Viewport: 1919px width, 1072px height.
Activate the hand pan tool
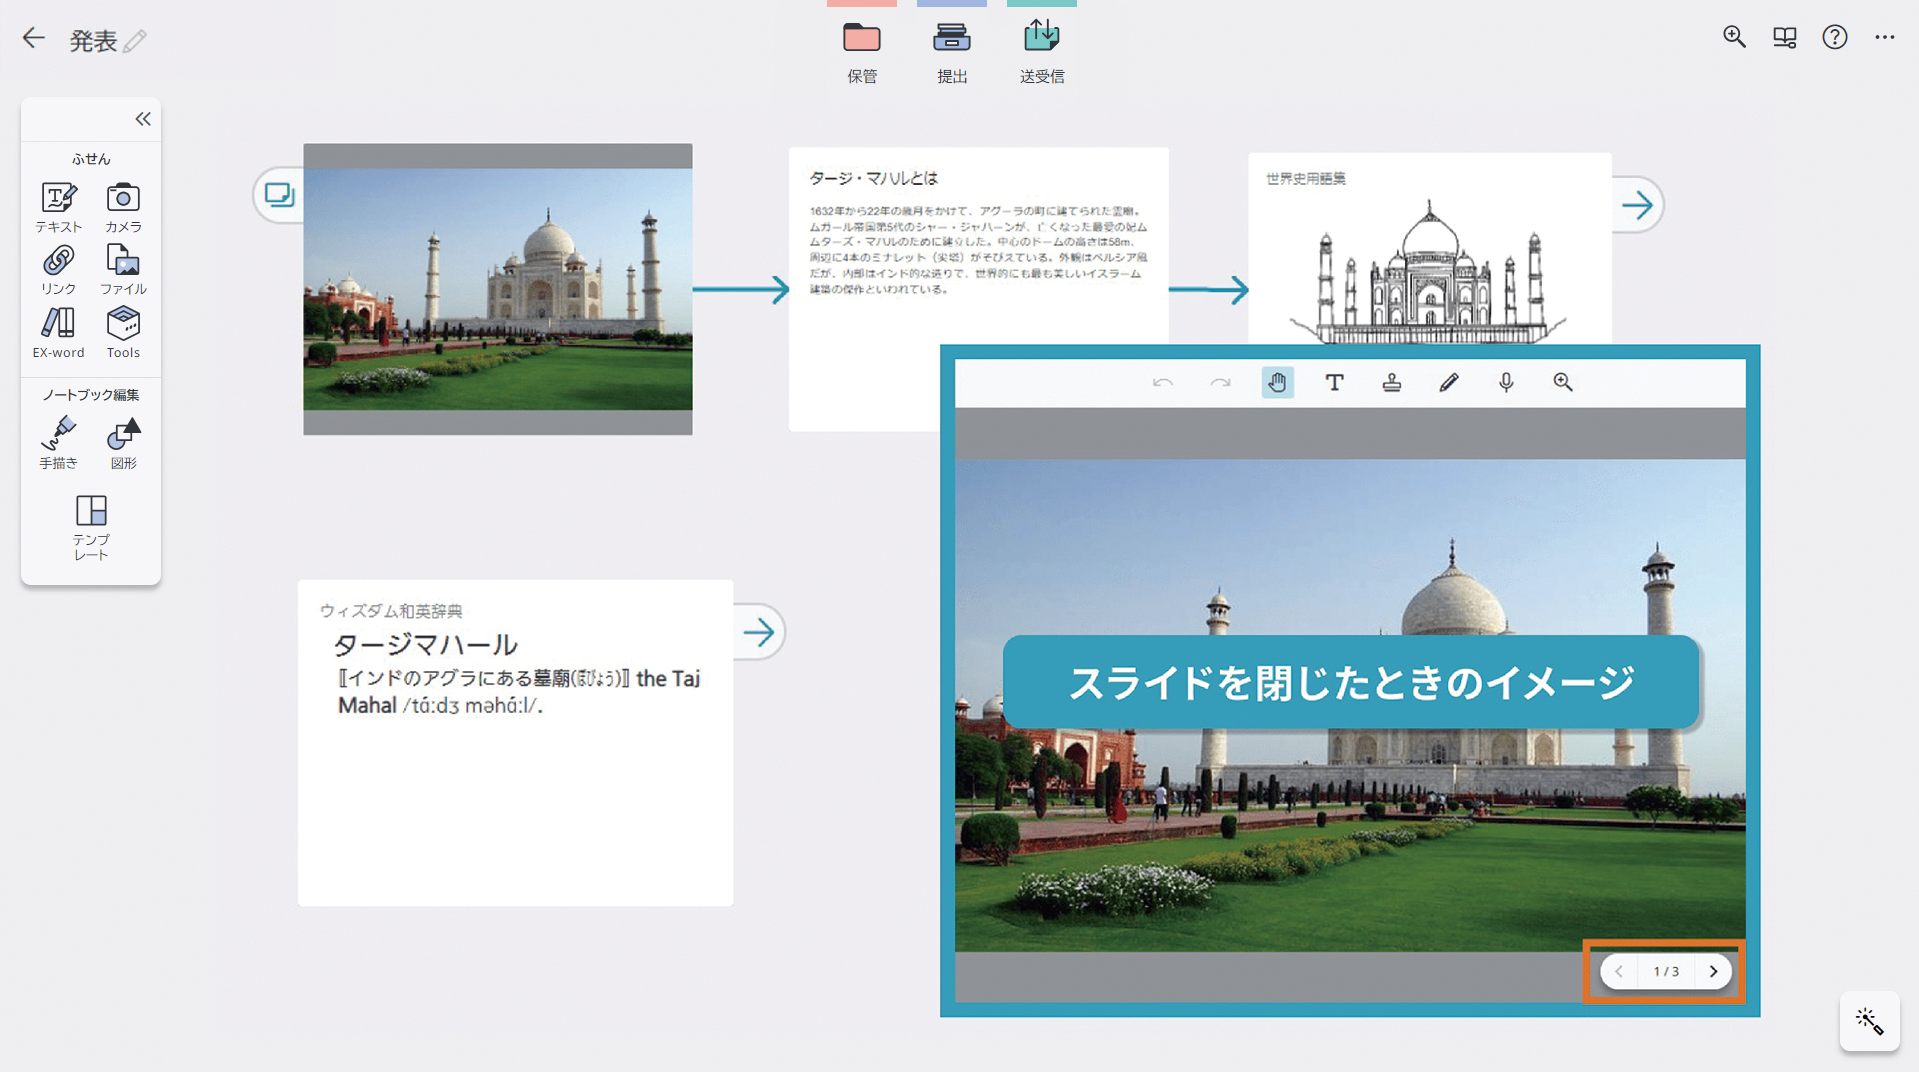pyautogui.click(x=1277, y=382)
